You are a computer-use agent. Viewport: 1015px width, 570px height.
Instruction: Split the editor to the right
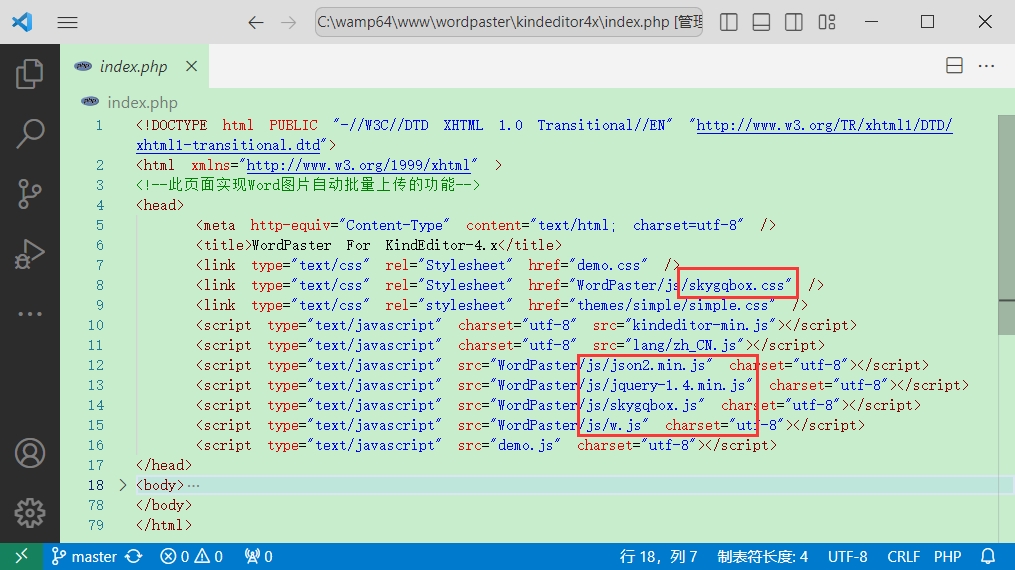(954, 66)
